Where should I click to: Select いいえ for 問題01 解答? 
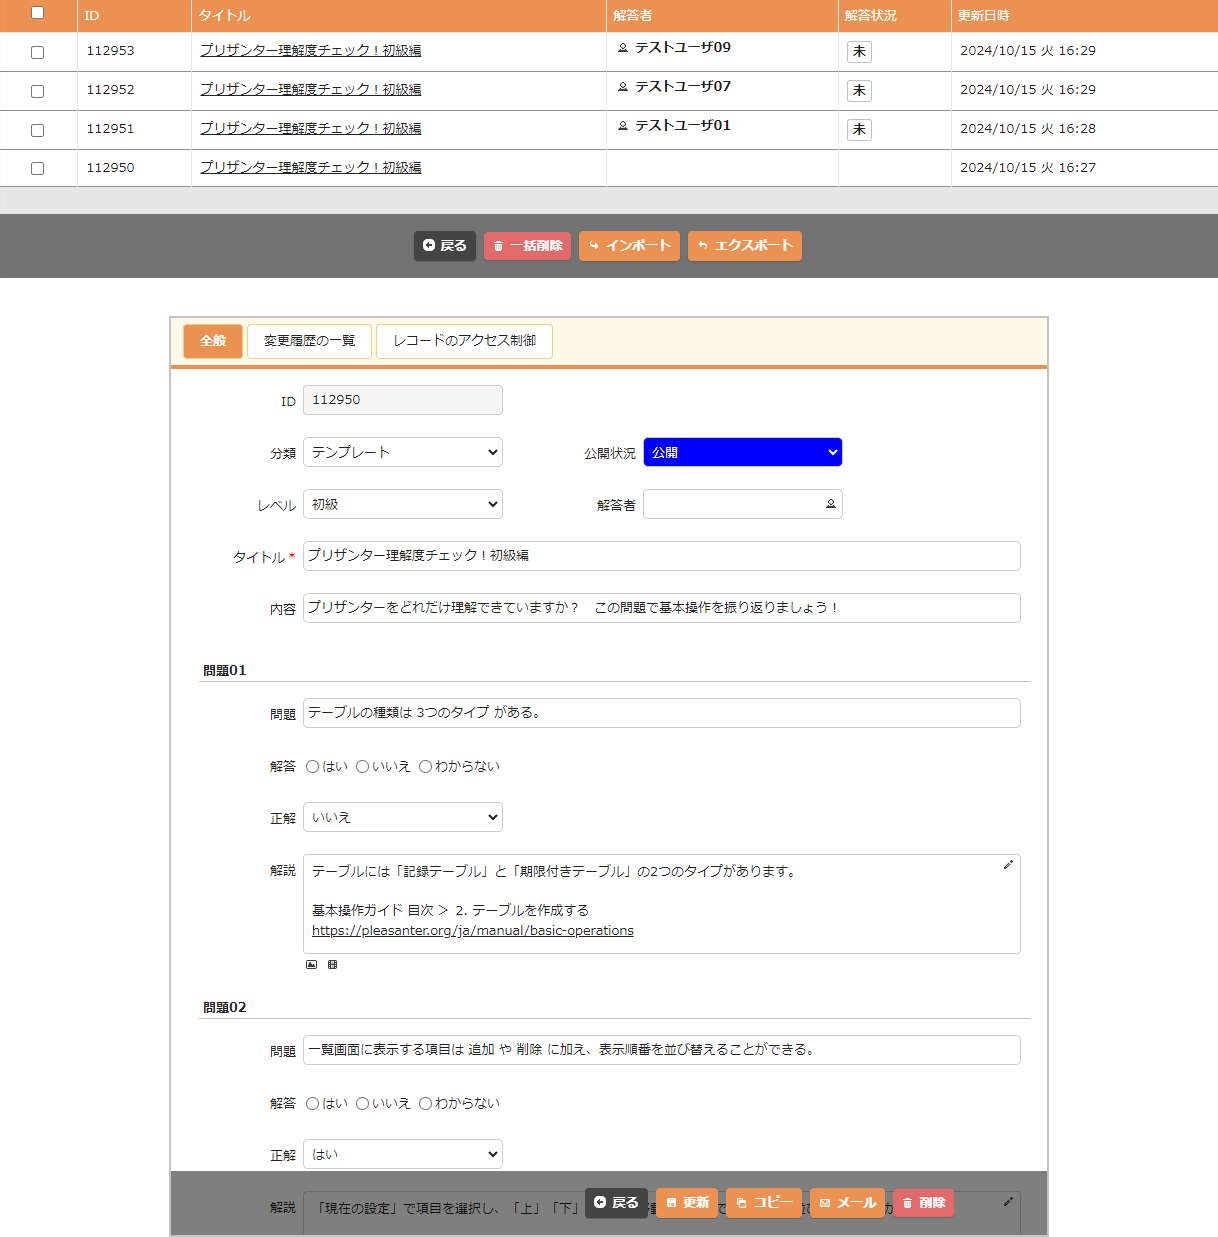point(362,767)
